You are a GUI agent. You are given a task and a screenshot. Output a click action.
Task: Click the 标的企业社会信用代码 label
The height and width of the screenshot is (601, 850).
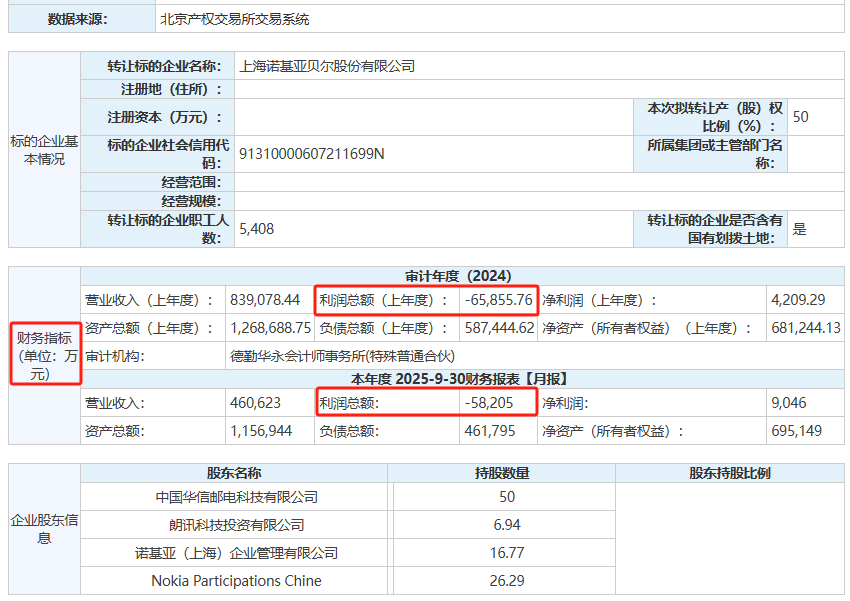pyautogui.click(x=168, y=154)
